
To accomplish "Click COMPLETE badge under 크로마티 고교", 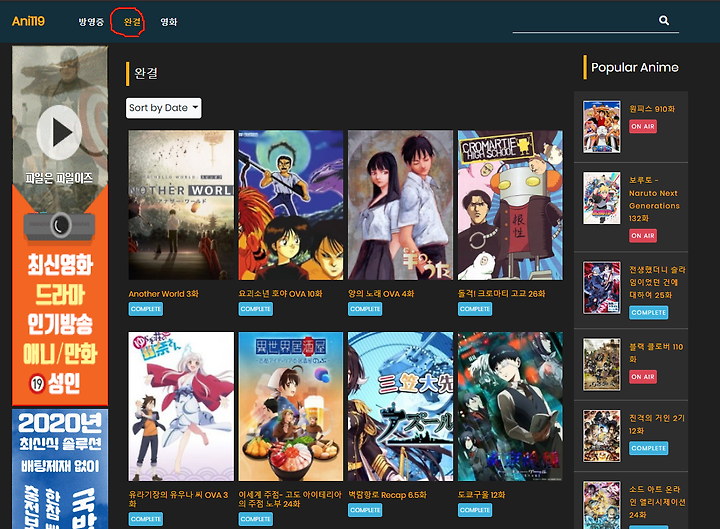I will coord(475,309).
